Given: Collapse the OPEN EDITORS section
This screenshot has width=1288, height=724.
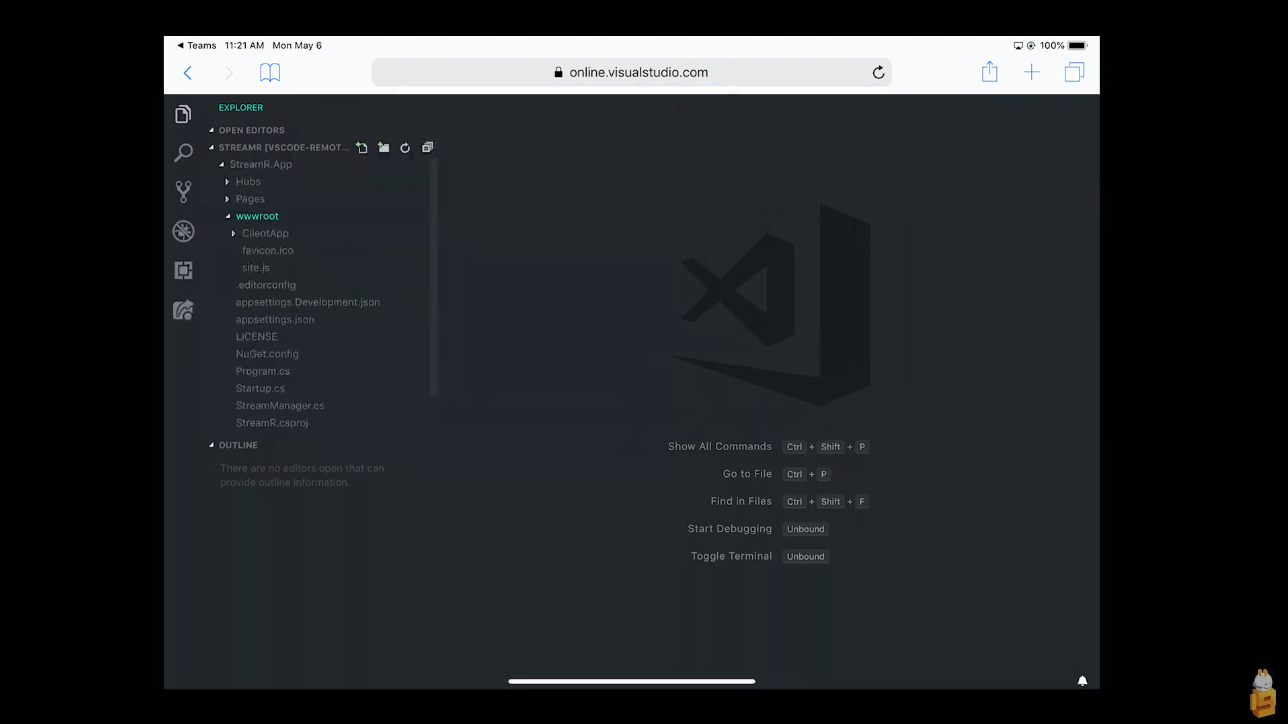Looking at the screenshot, I should click(x=252, y=130).
